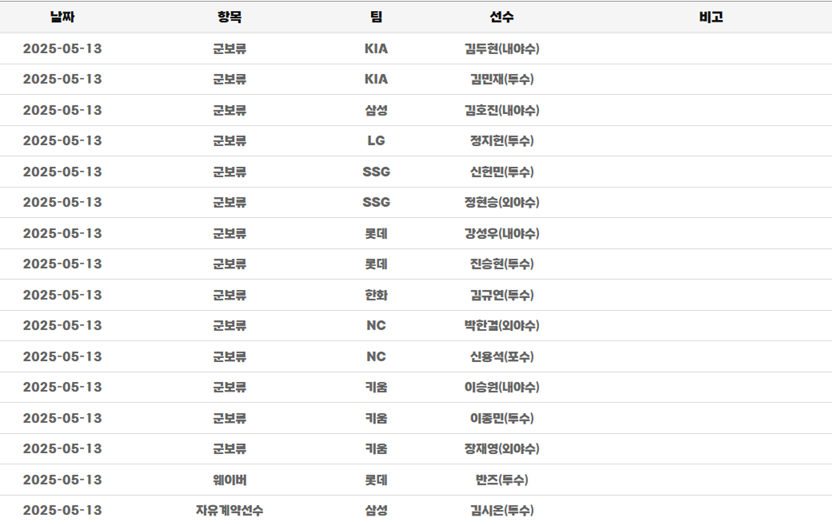Select player 김두현(내야수)
The height and width of the screenshot is (524, 832).
502,48
